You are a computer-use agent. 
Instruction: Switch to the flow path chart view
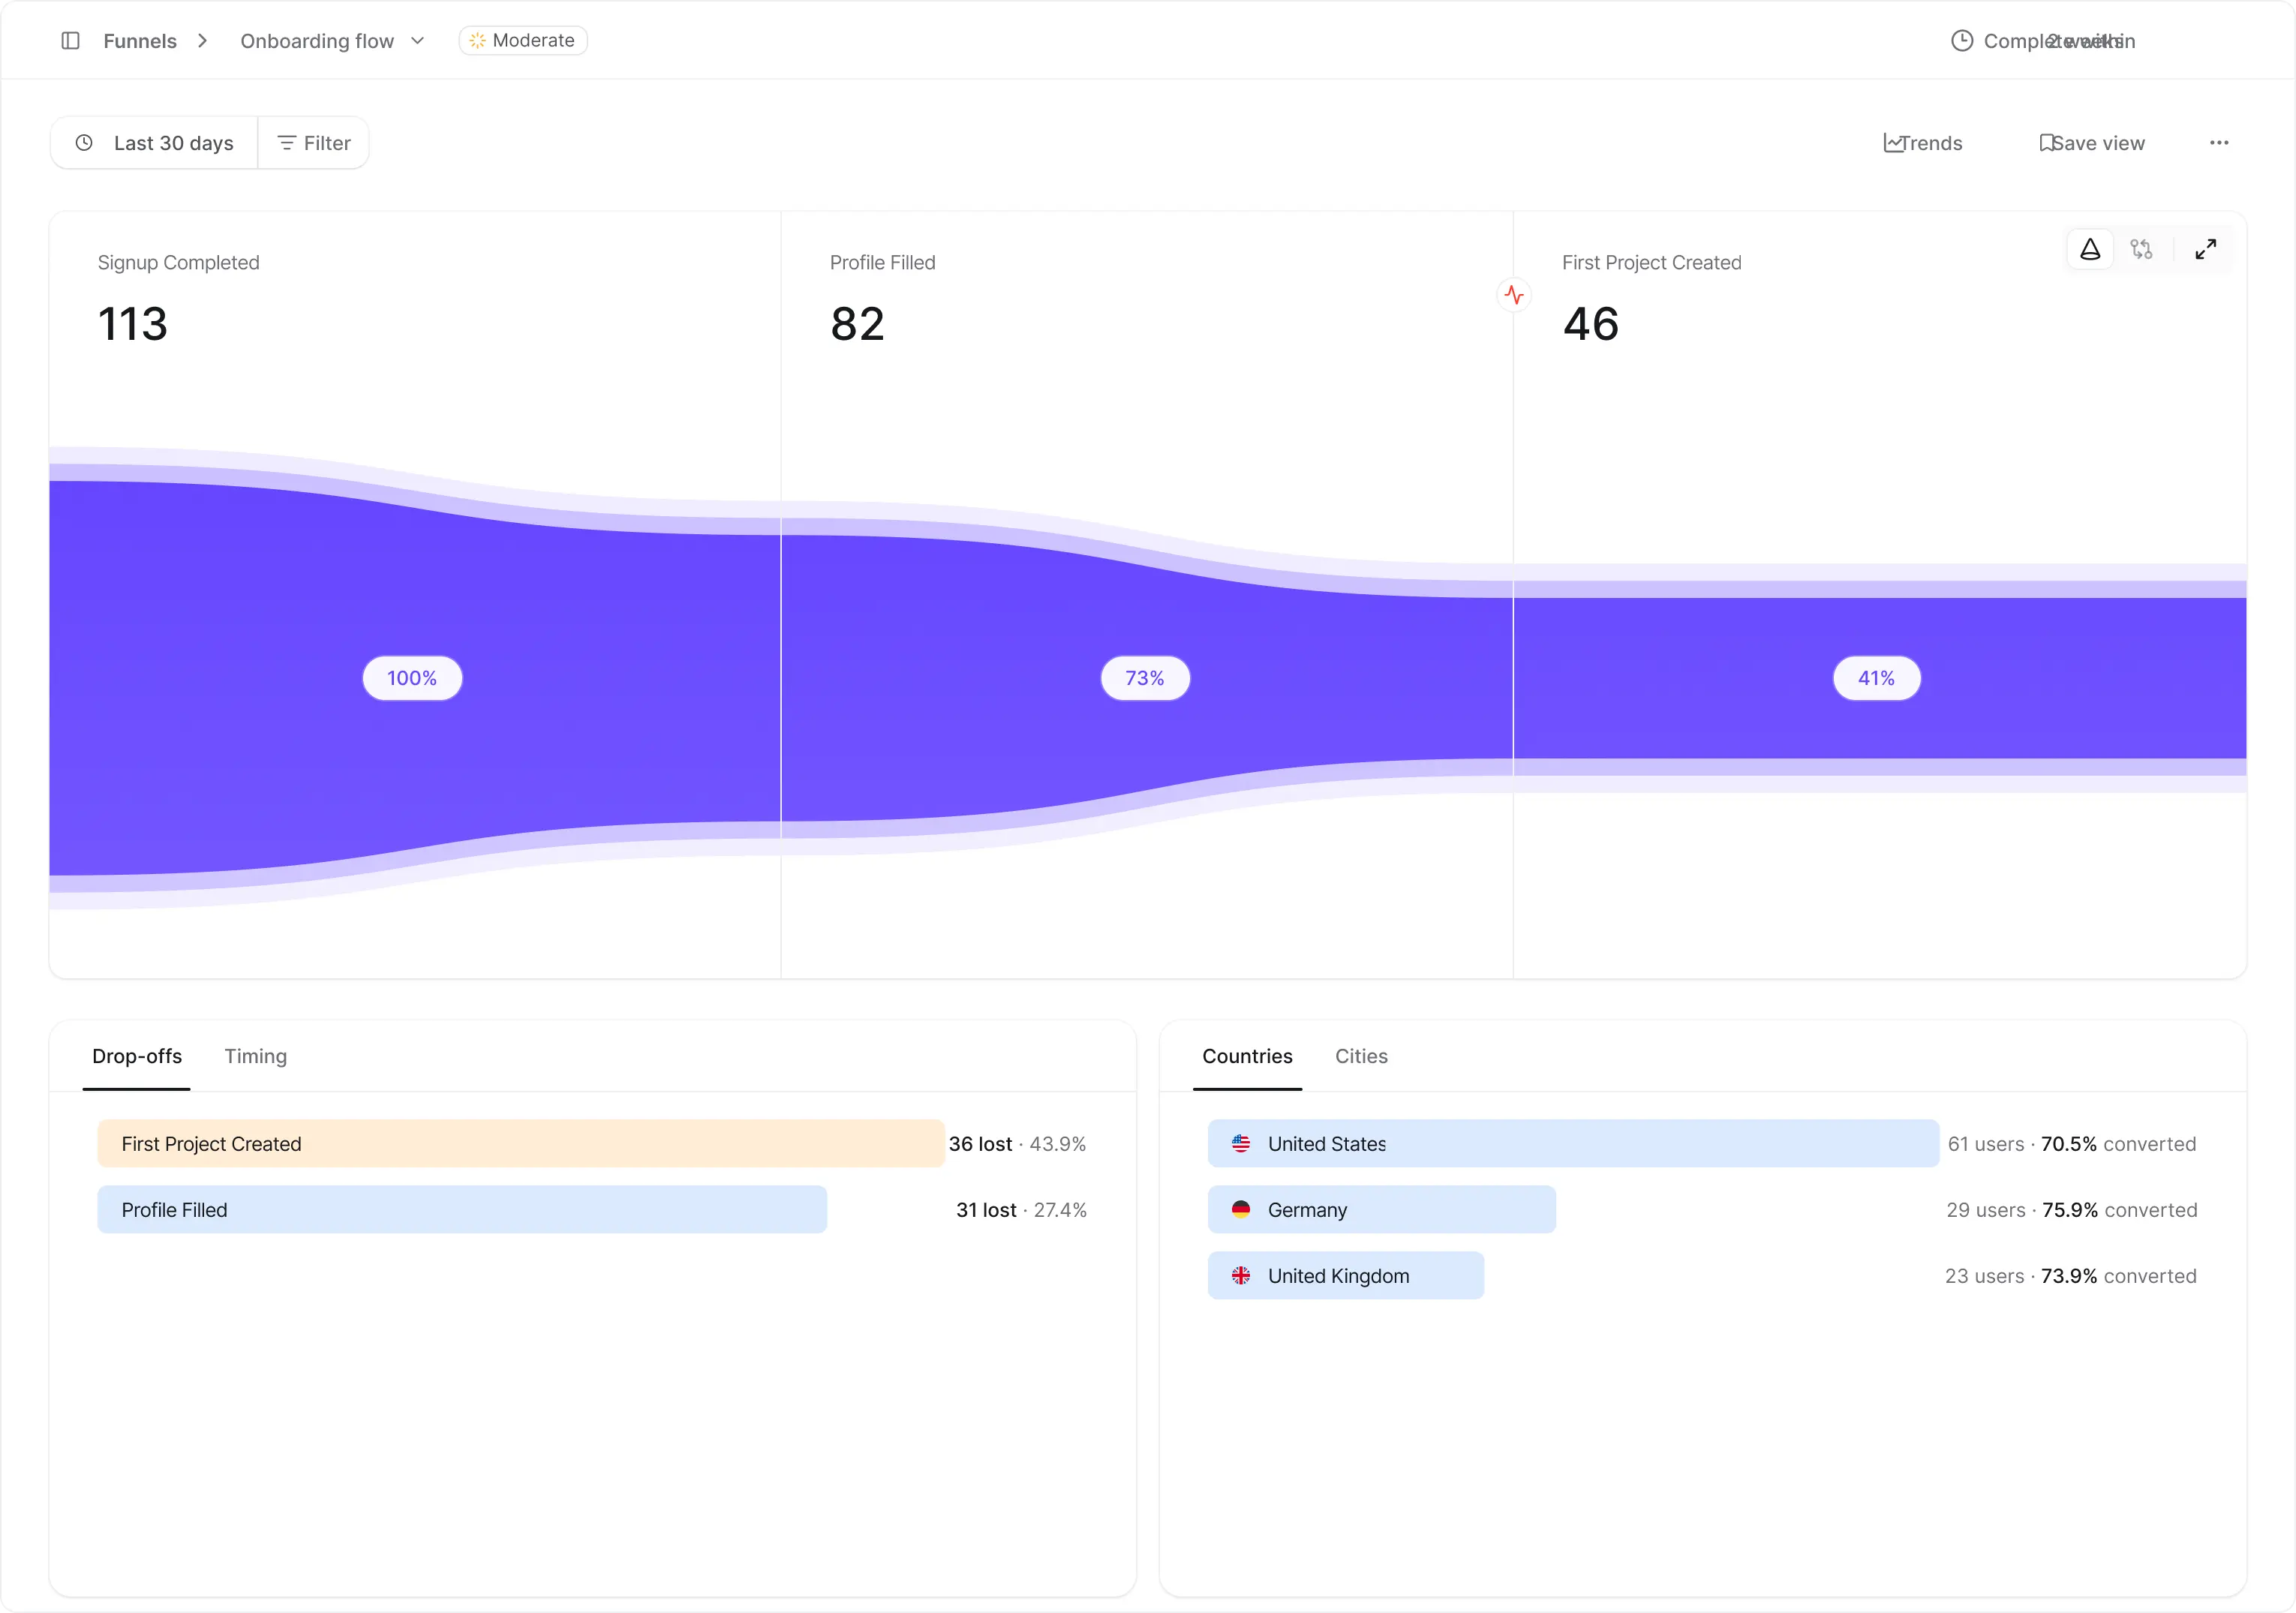2141,249
